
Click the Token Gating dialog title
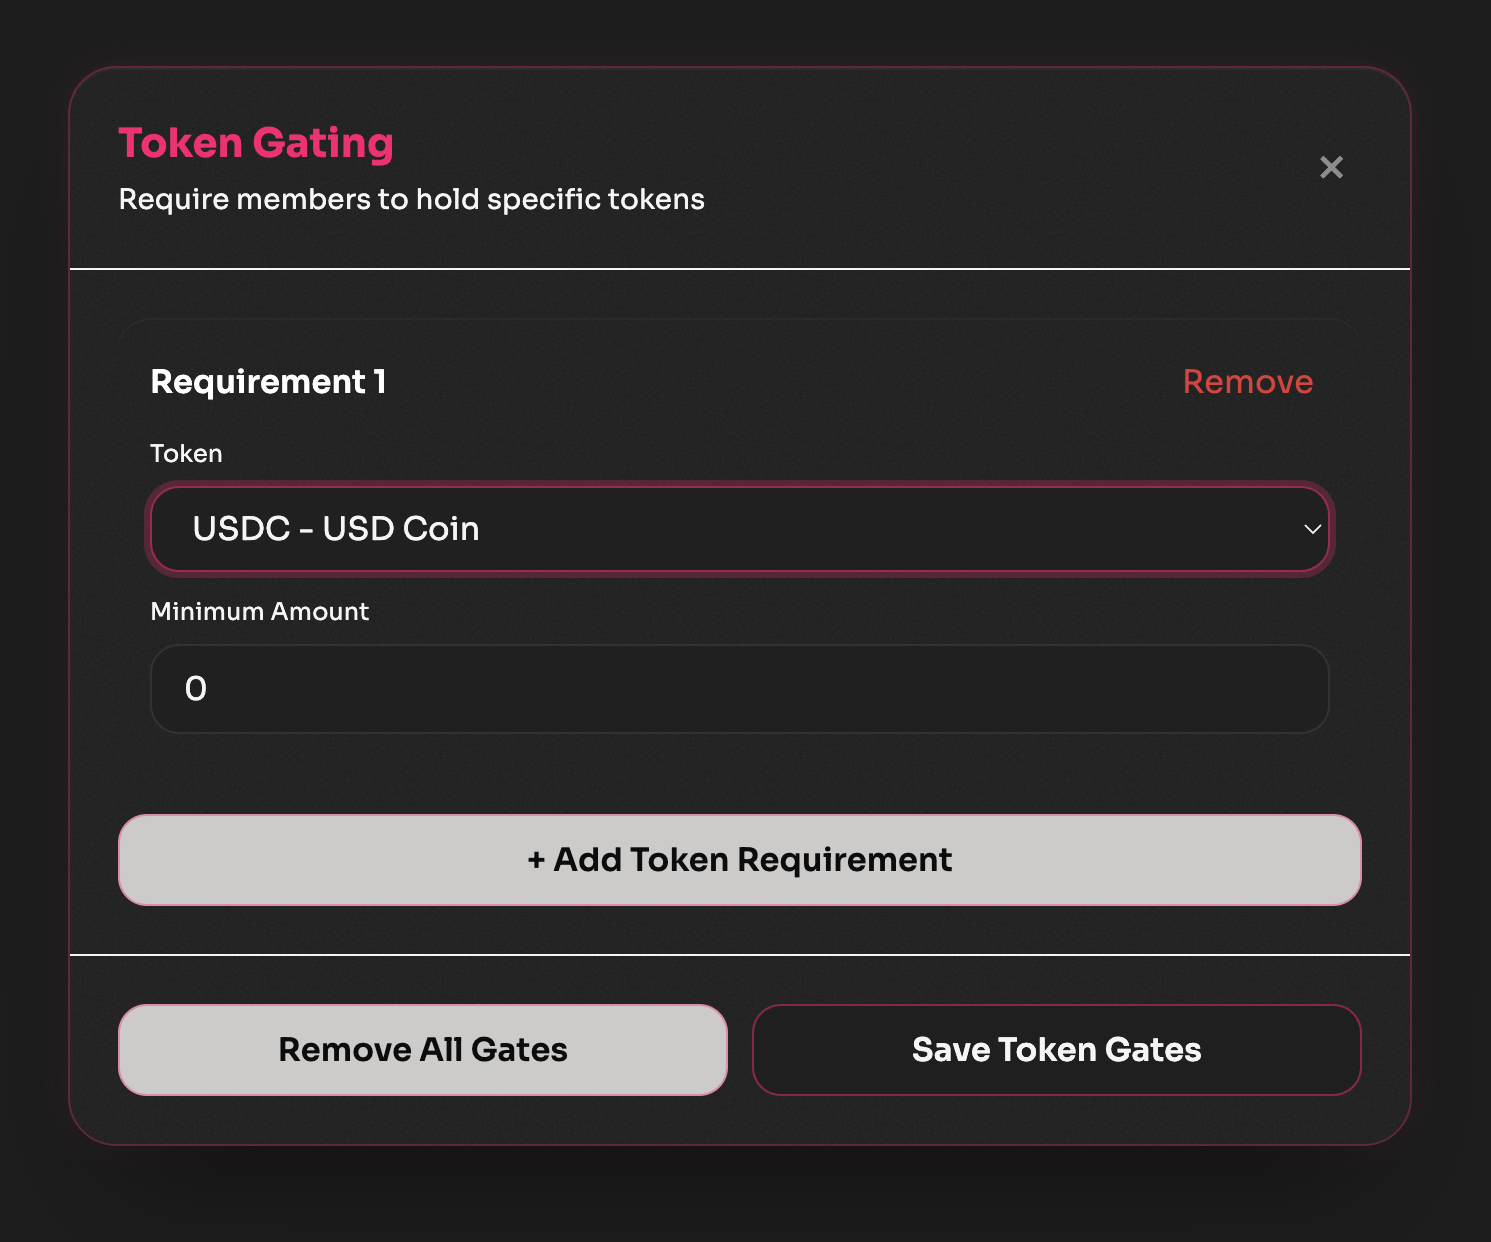tap(256, 143)
